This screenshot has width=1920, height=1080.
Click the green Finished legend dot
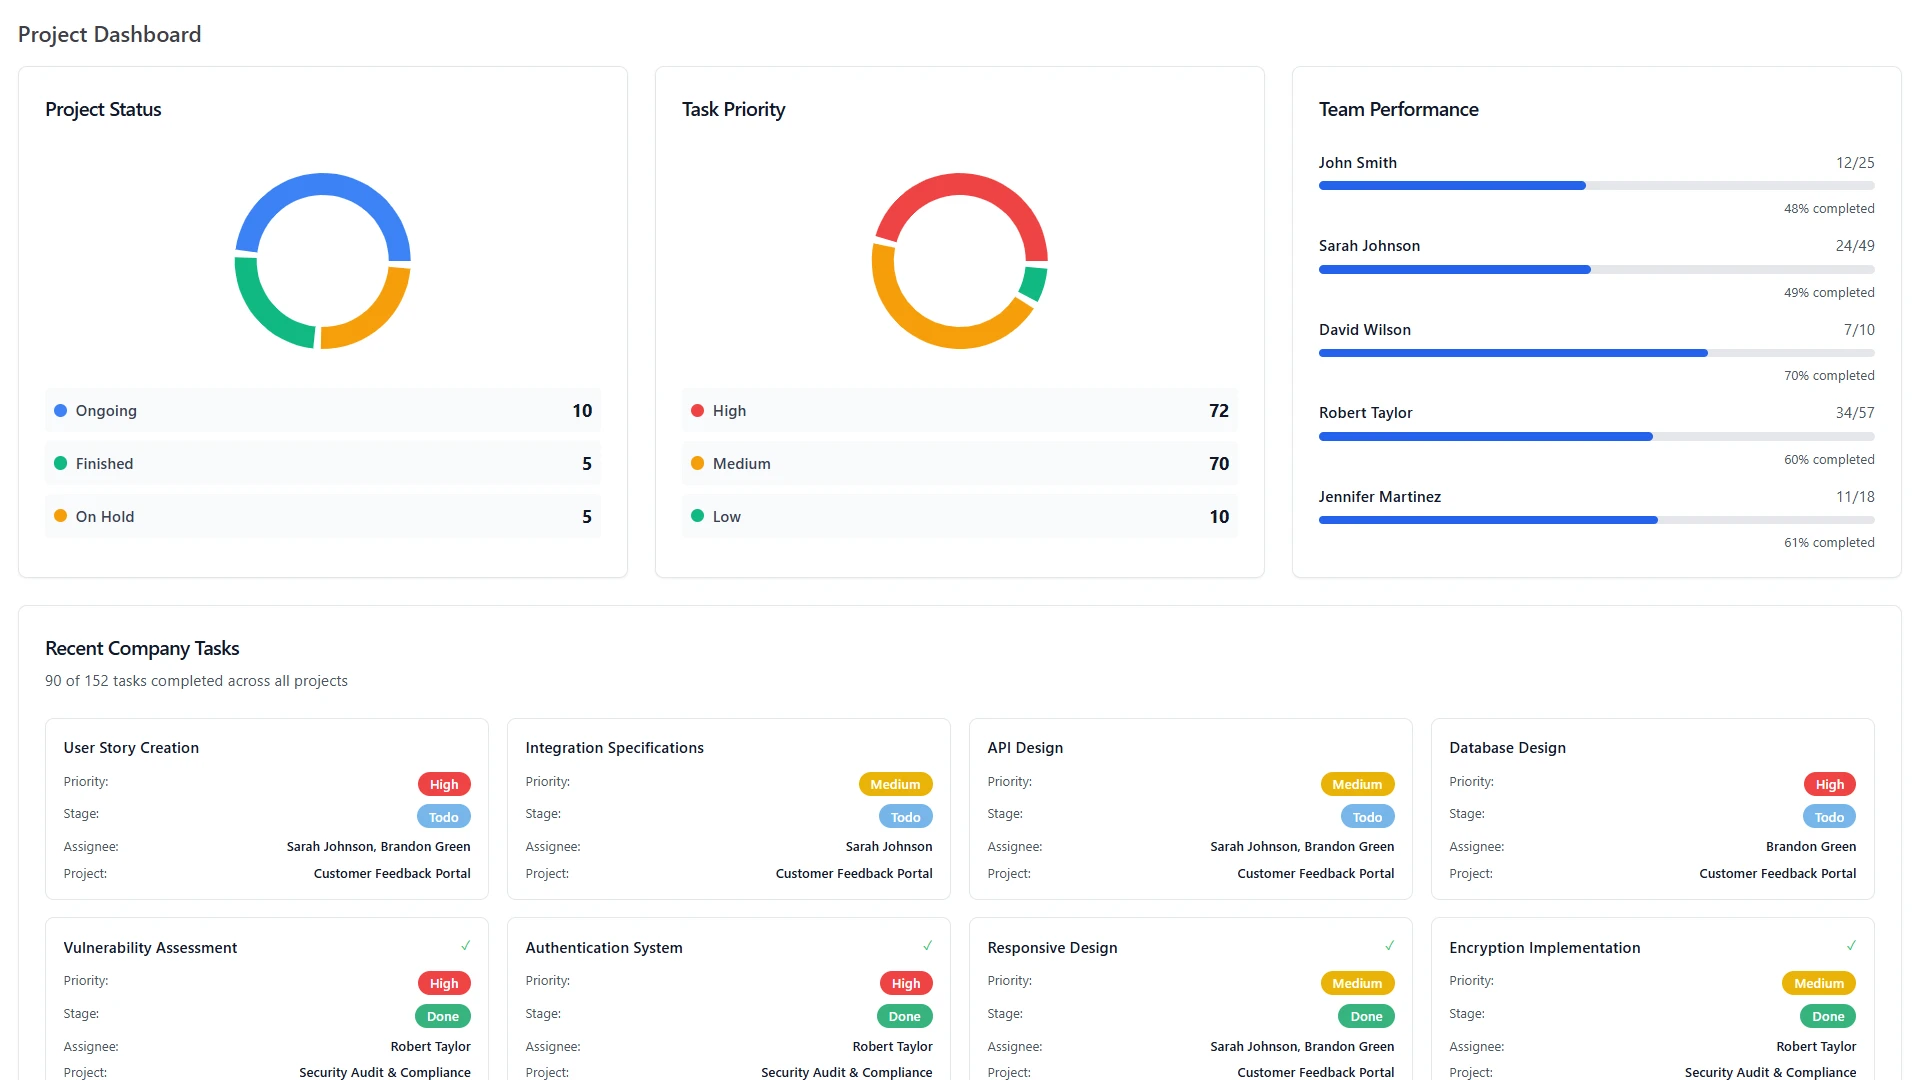click(x=60, y=463)
